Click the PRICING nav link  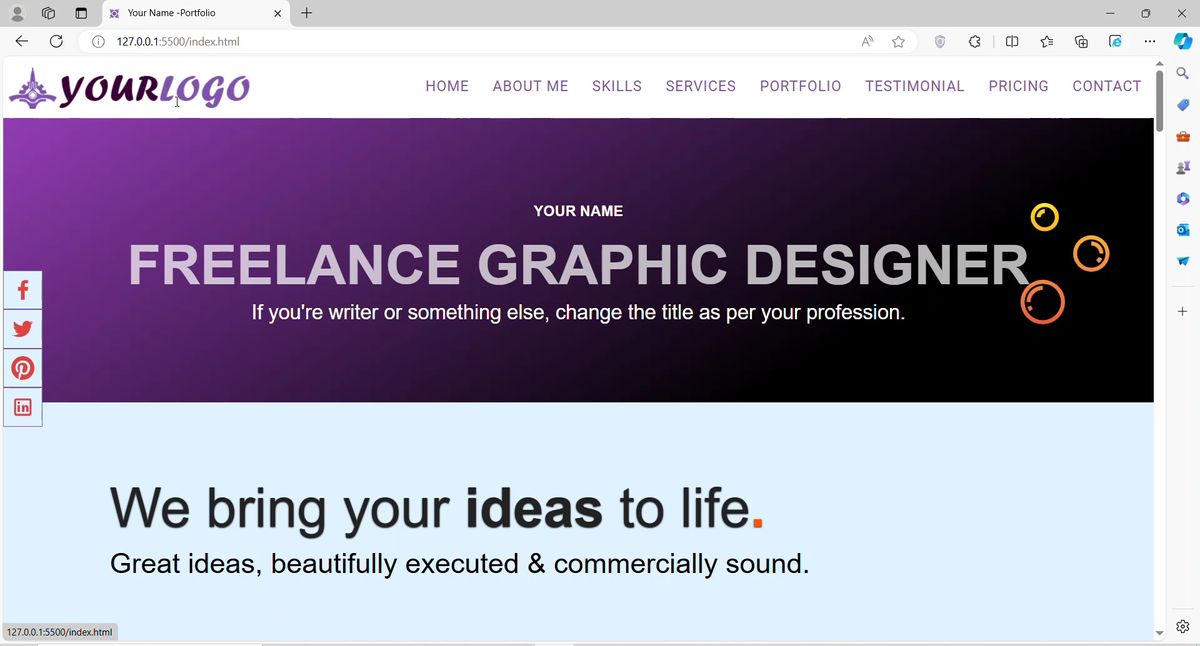1018,86
